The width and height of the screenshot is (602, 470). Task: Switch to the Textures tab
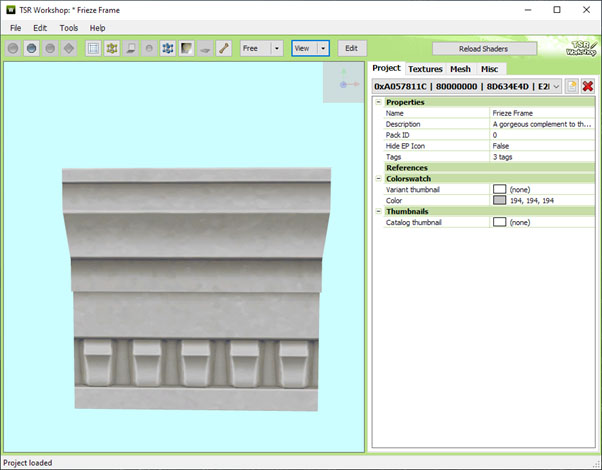(x=425, y=69)
